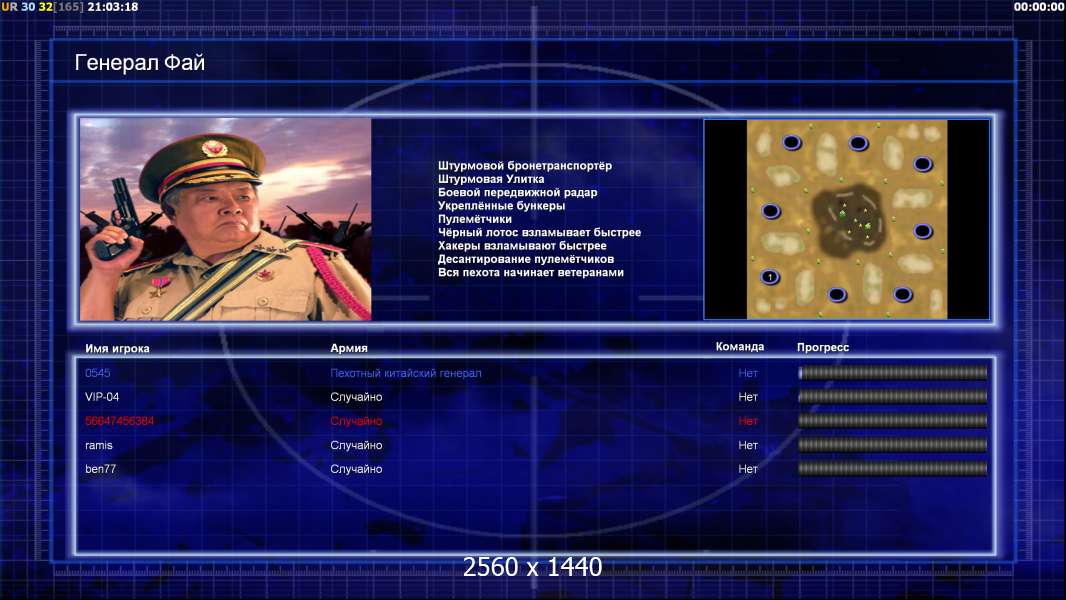1066x600 pixels.
Task: Click the progress bar for 56647456384
Action: (x=893, y=421)
